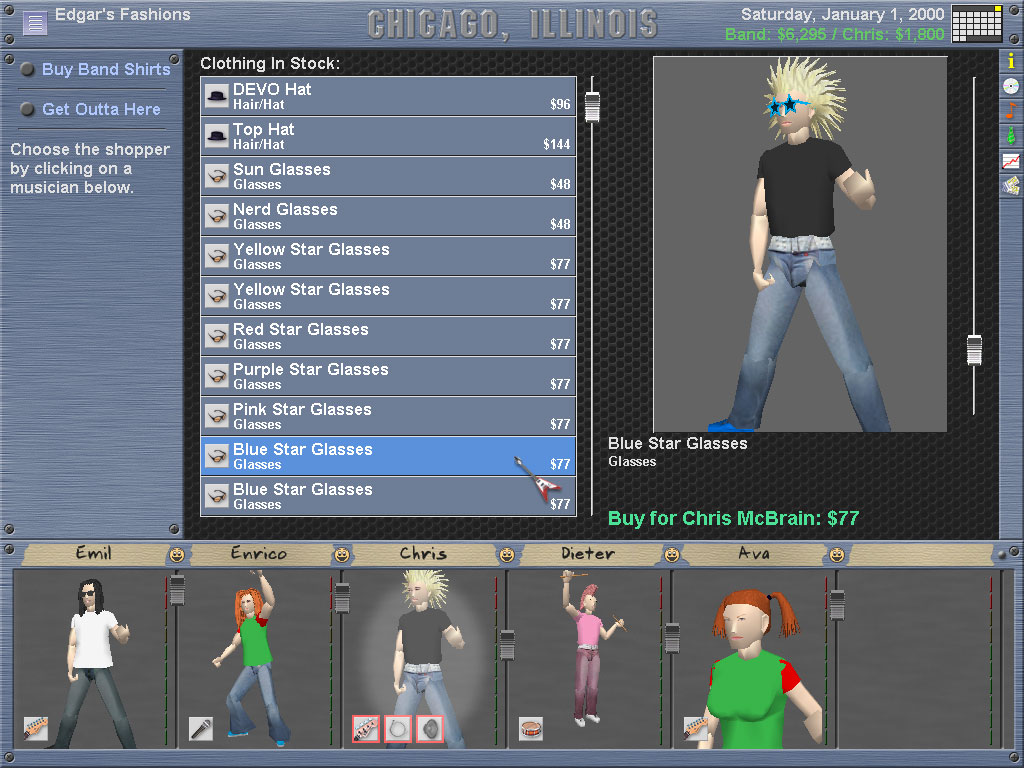Choose Nerd Glasses from the stock list

[388, 216]
